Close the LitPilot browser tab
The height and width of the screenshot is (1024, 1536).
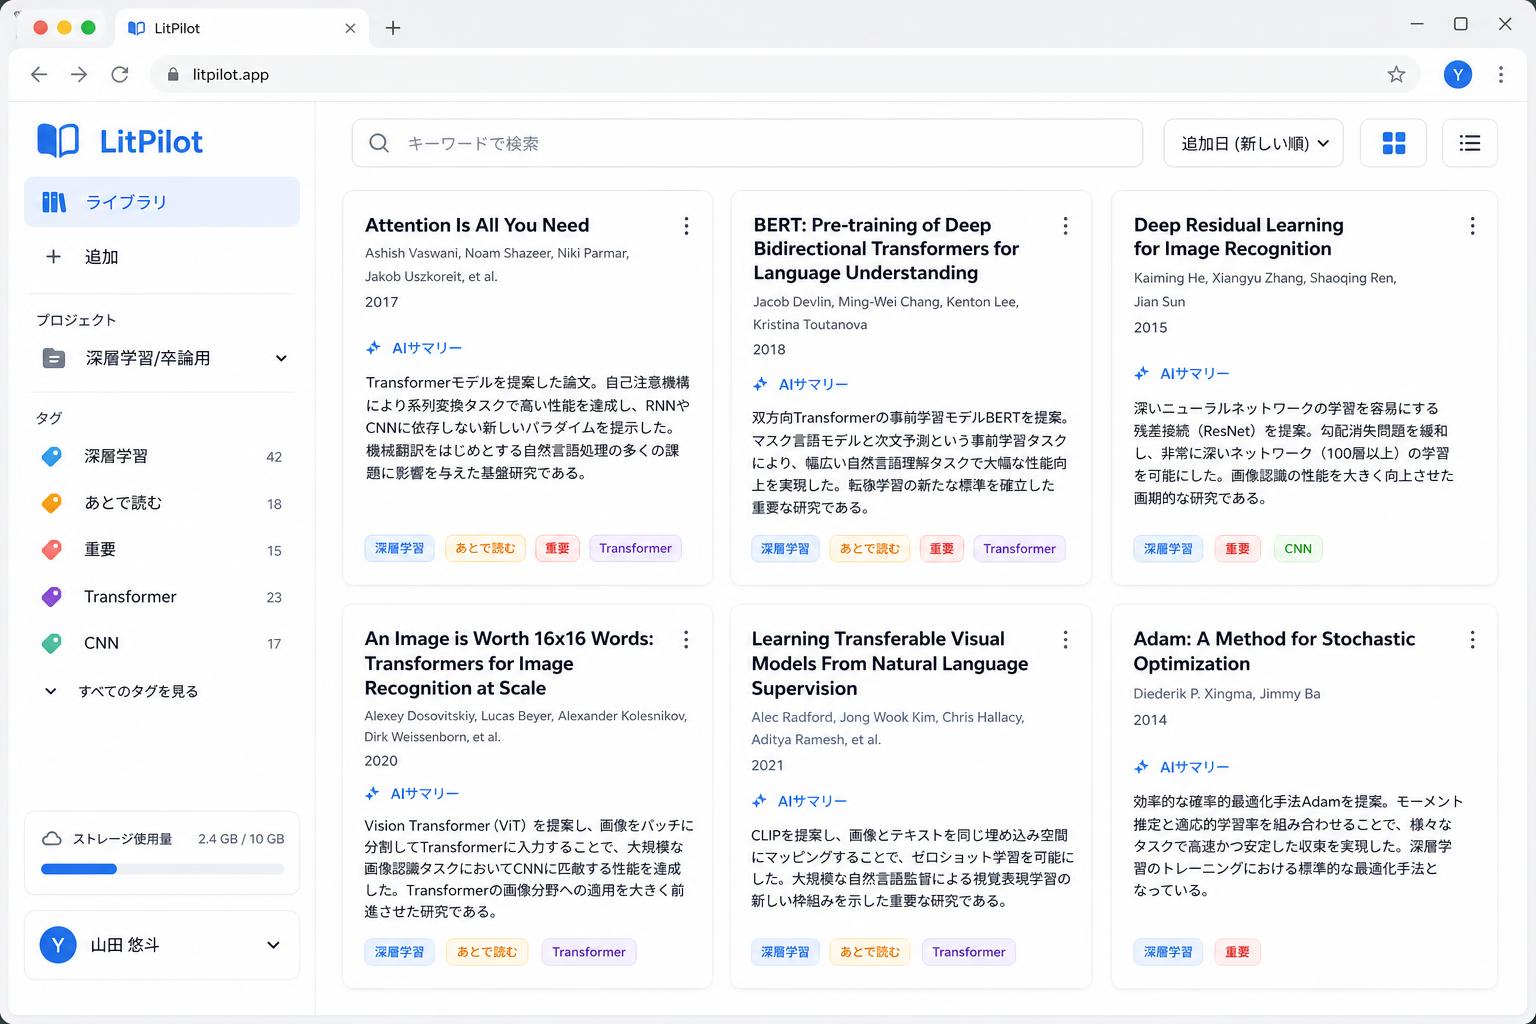pyautogui.click(x=350, y=28)
